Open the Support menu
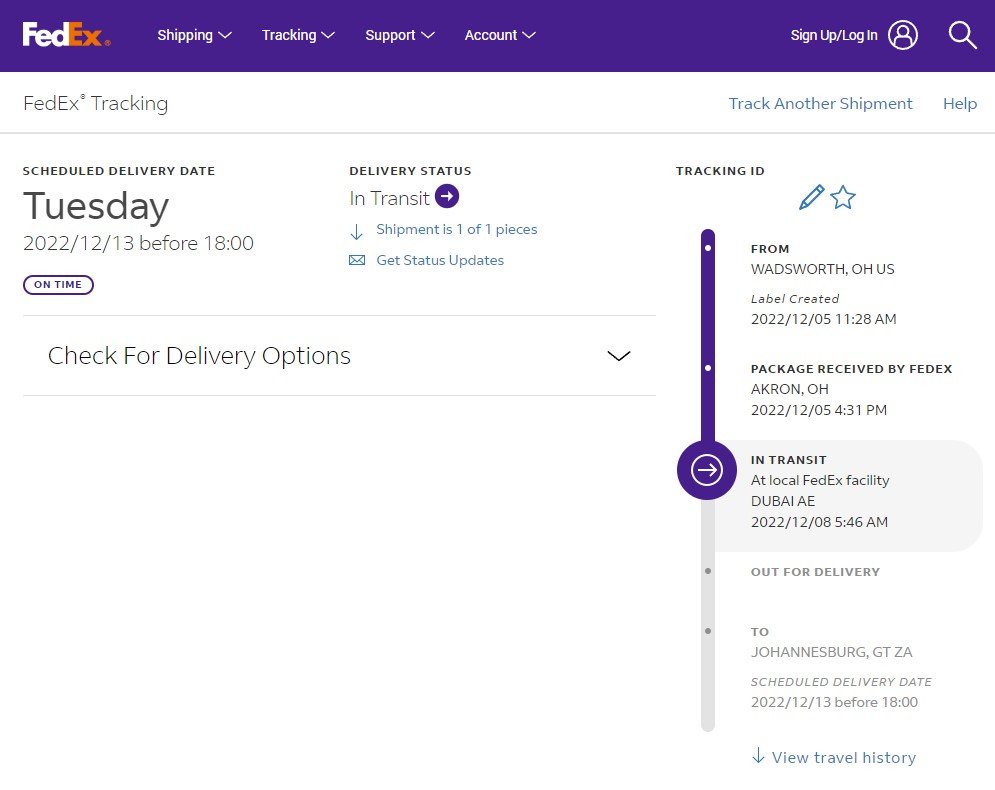The width and height of the screenshot is (995, 790). tap(400, 36)
